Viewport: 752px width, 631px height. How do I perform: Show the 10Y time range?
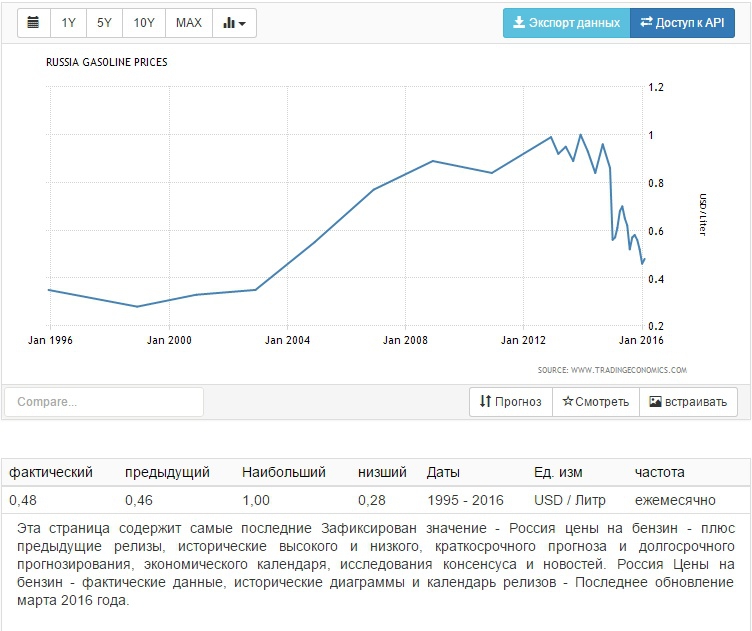click(x=144, y=23)
